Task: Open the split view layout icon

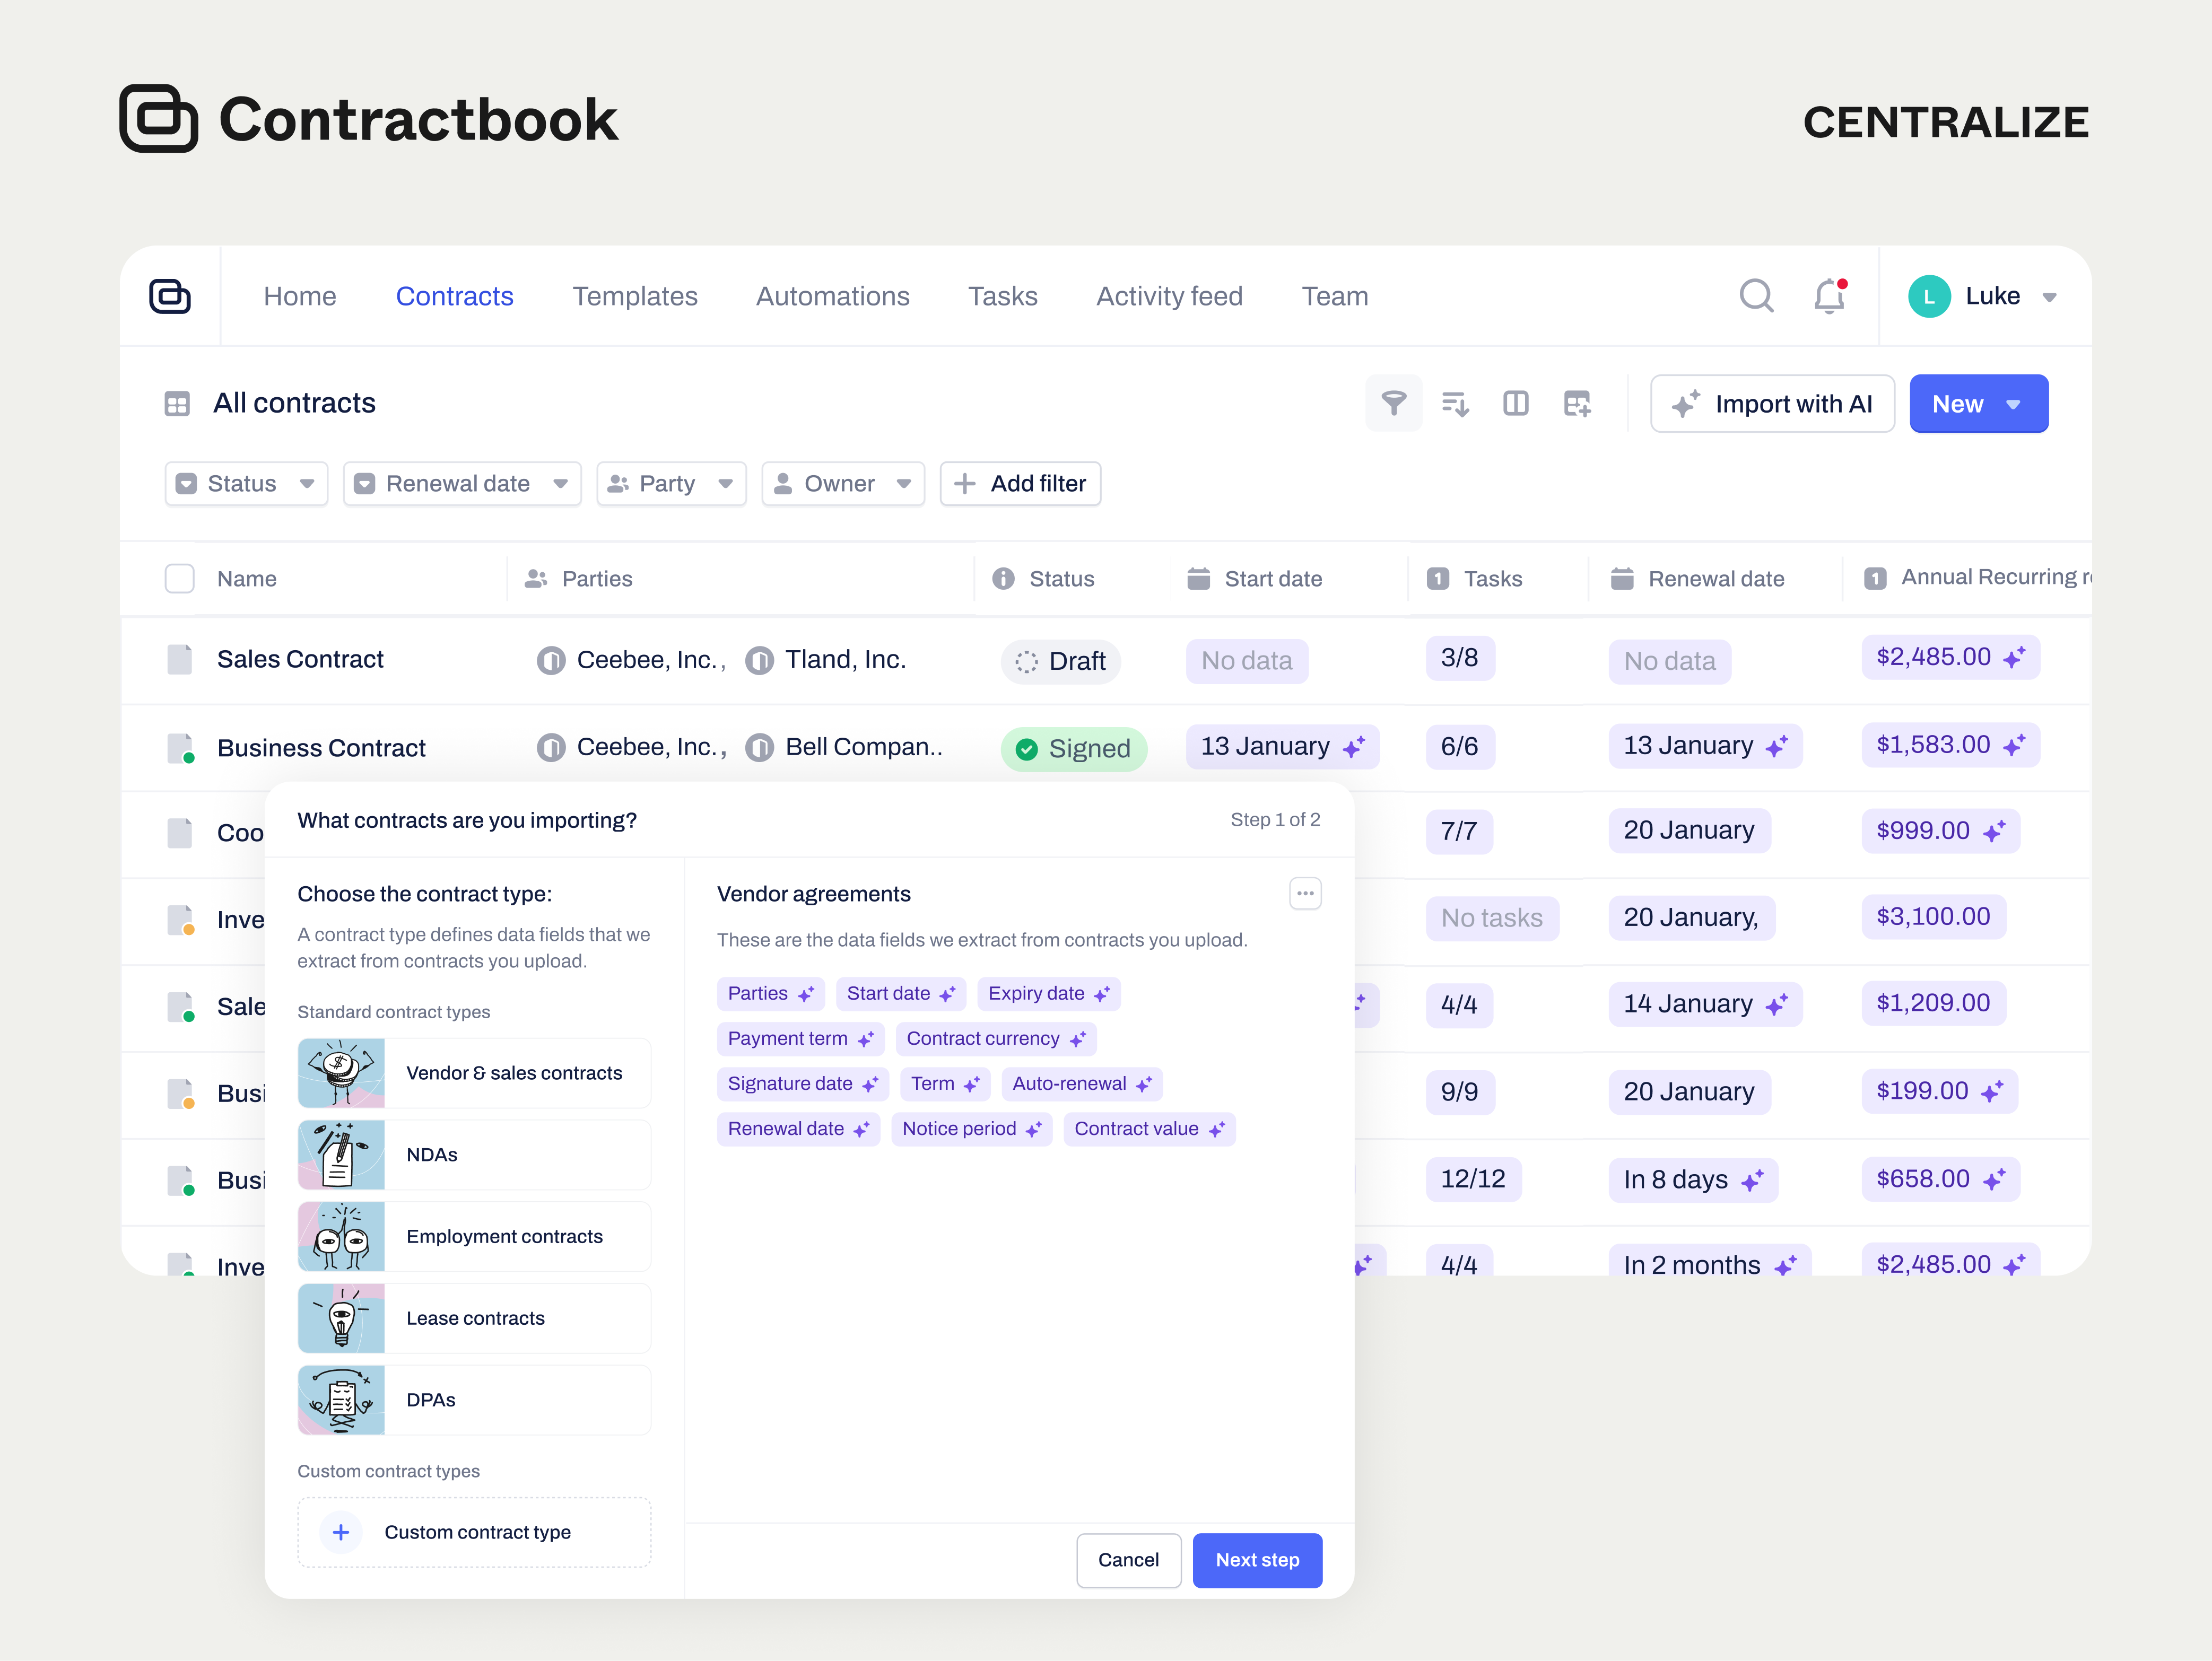Action: click(1516, 403)
